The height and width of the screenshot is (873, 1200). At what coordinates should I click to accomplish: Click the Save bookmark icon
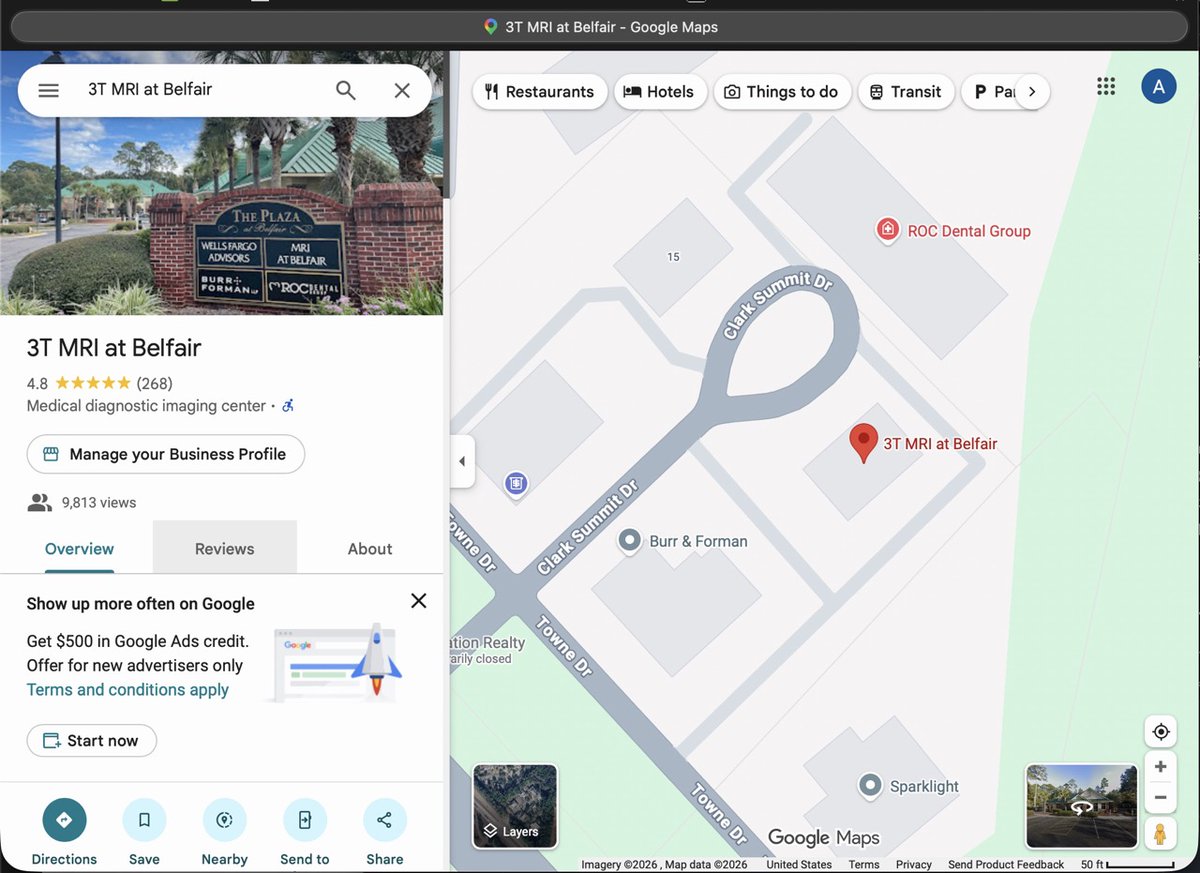[144, 820]
